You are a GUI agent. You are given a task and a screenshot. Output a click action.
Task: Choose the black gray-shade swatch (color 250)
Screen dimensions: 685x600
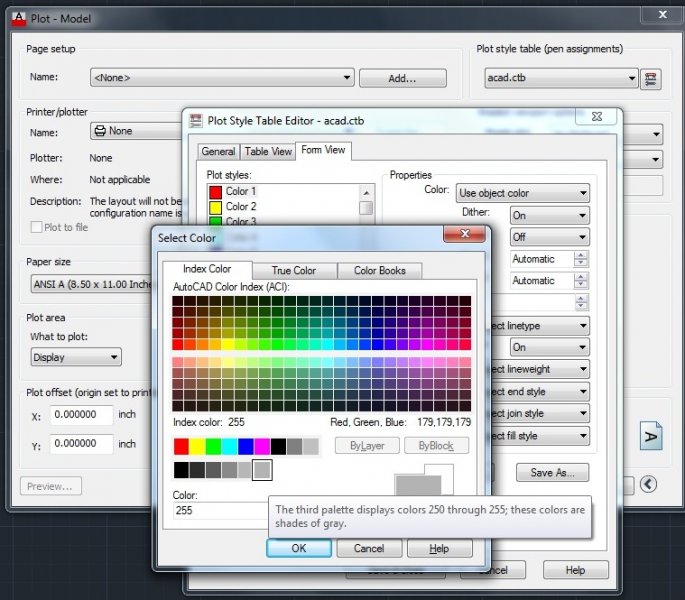tap(181, 469)
